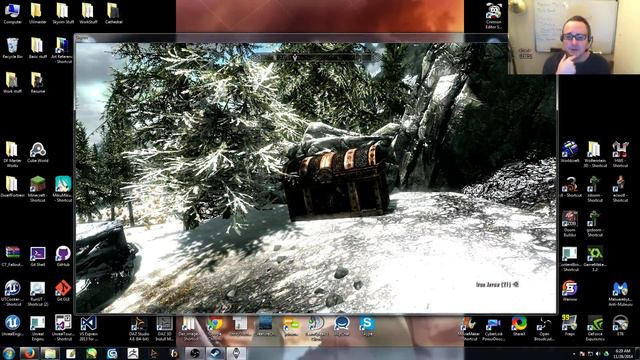Screen dimensions: 640x360
Task: Switch to Steam in taskbar
Action: coord(216,353)
